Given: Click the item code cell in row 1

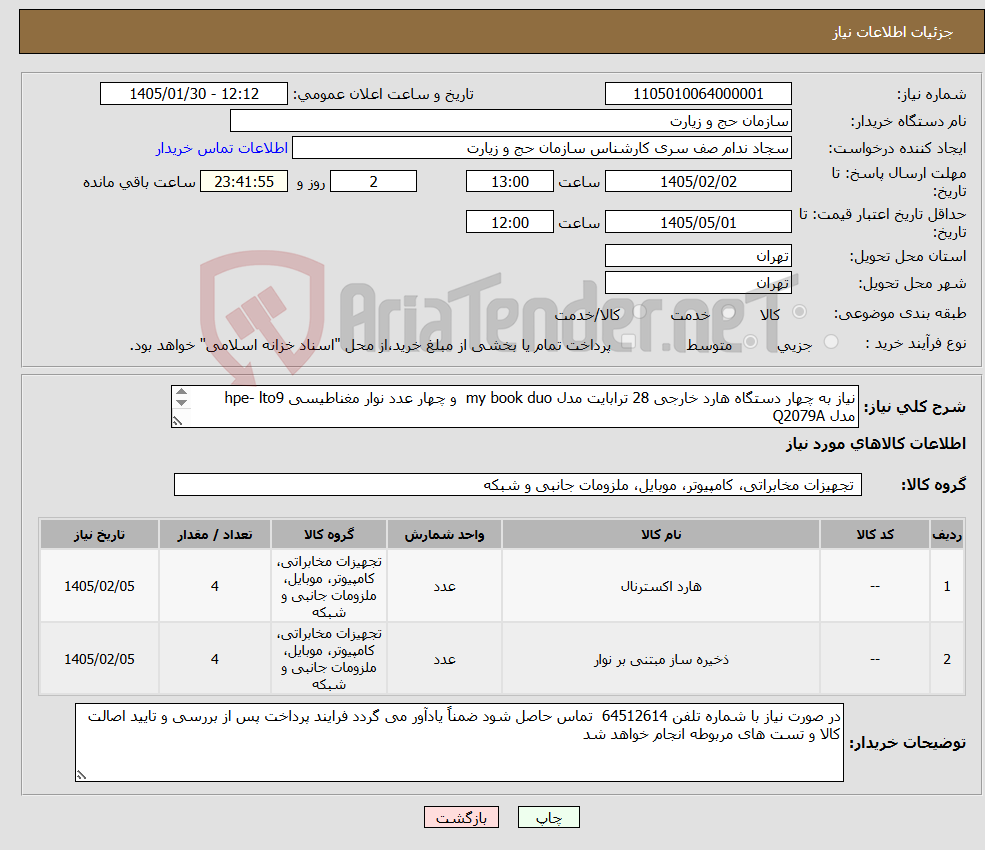Looking at the screenshot, I should [x=874, y=586].
